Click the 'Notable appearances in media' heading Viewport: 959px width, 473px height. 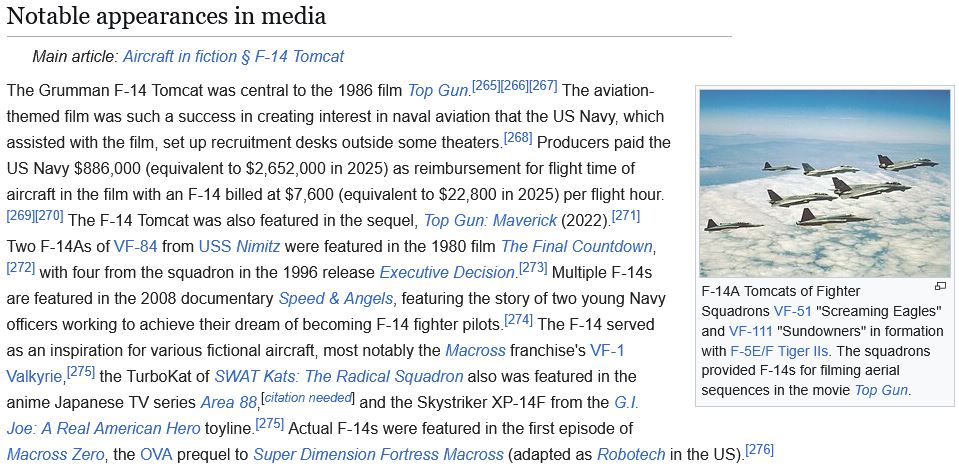166,17
